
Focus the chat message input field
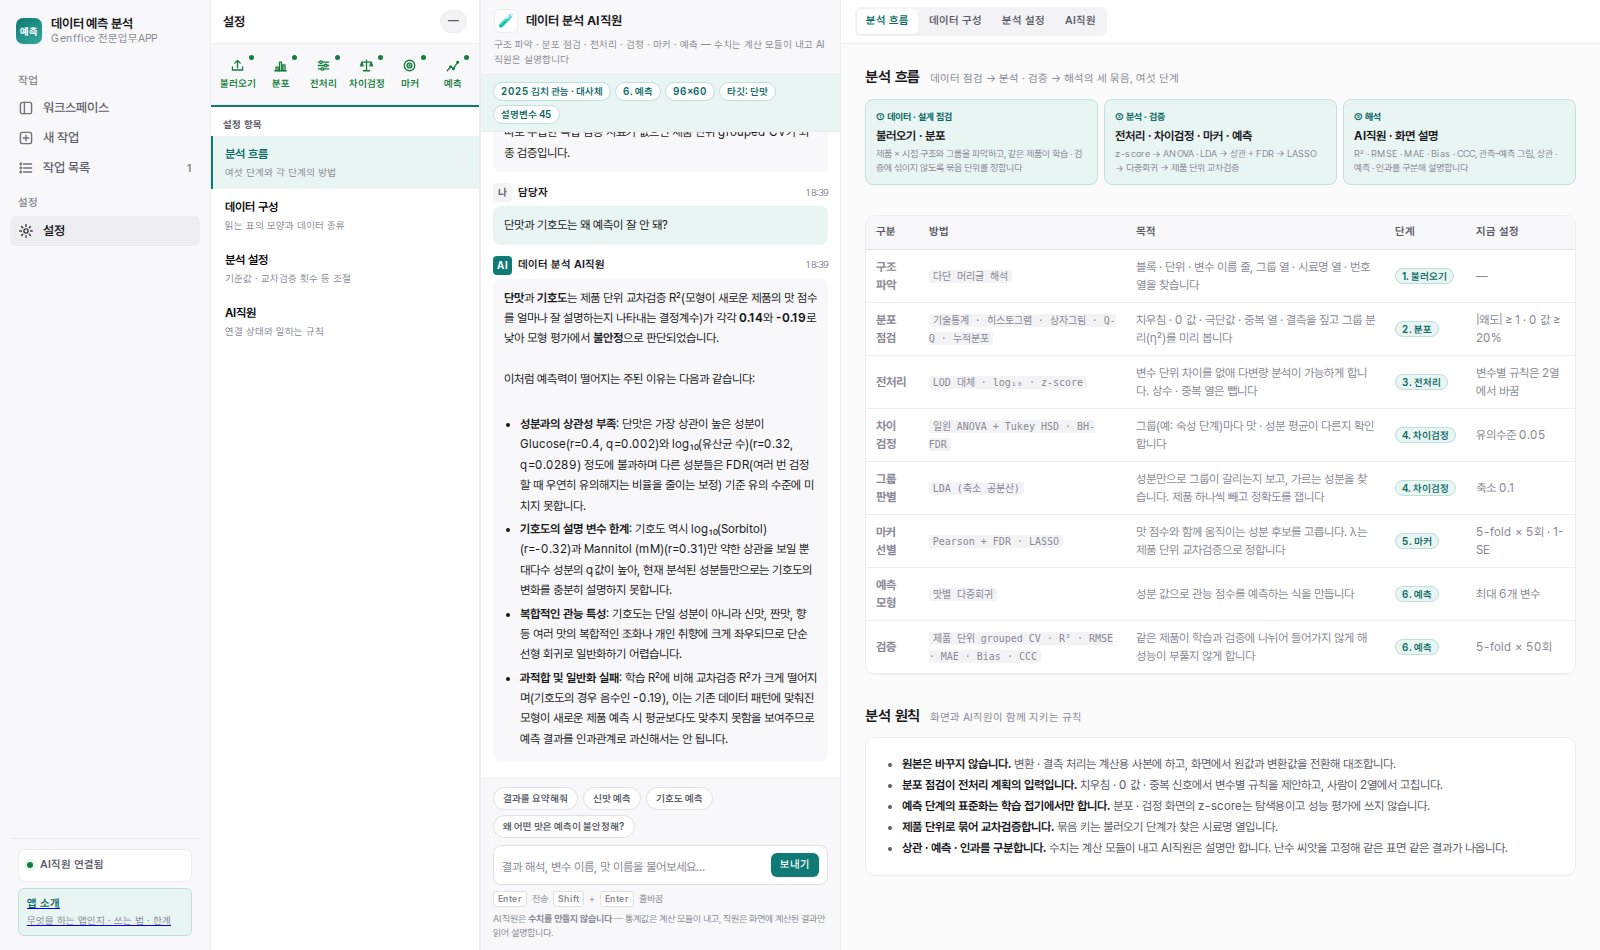coord(632,866)
